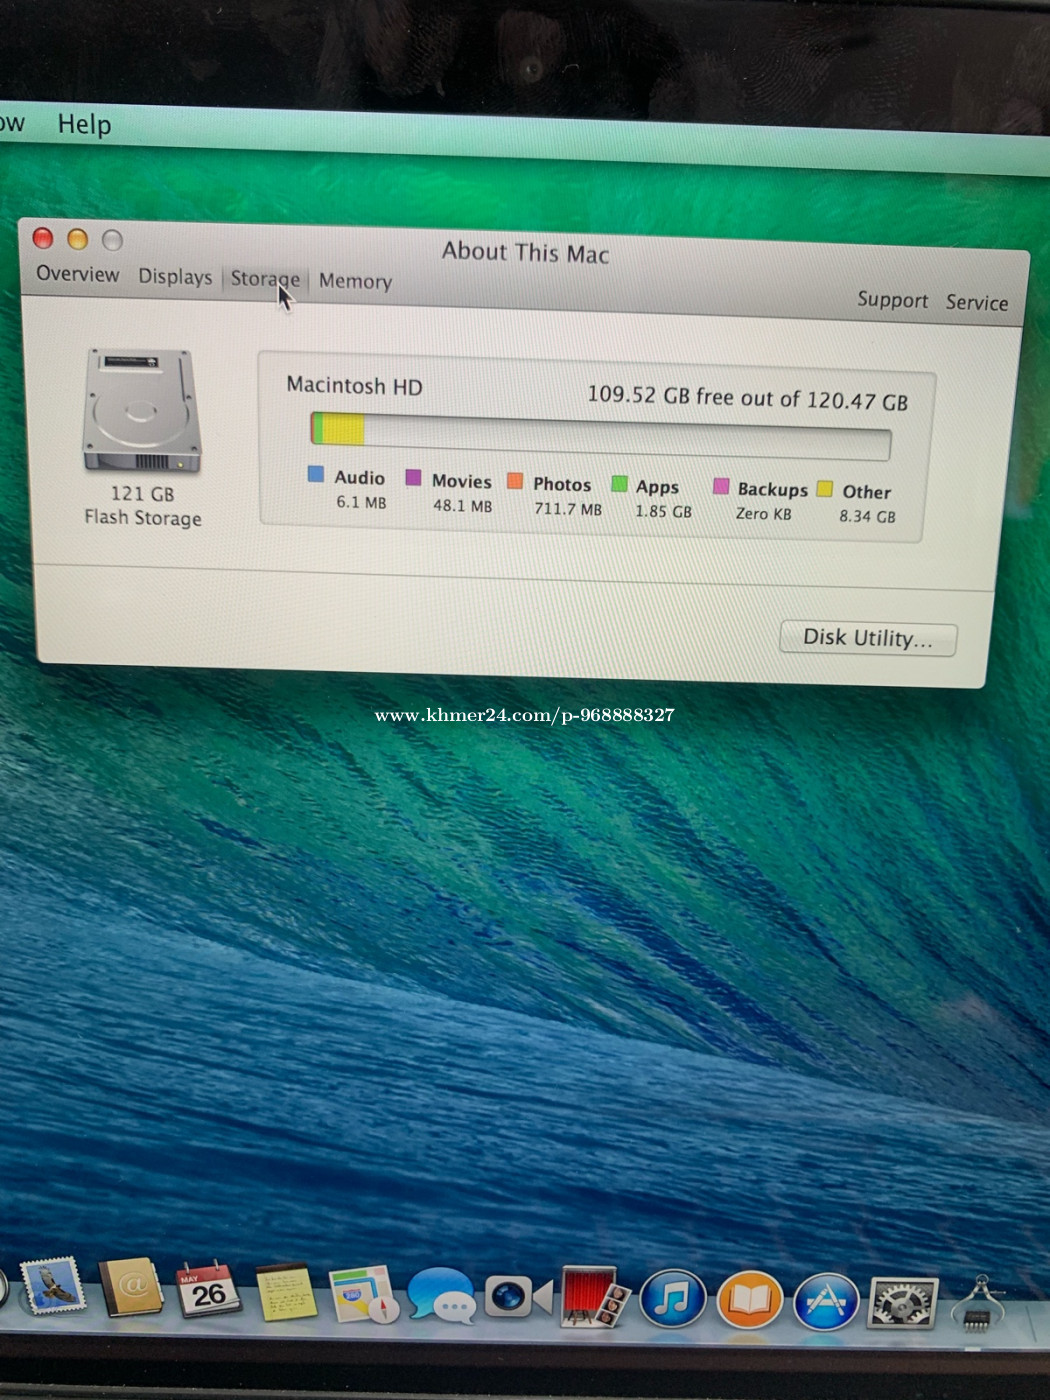This screenshot has height=1400, width=1050.
Task: Launch the yellow Notes app
Action: (x=286, y=1292)
